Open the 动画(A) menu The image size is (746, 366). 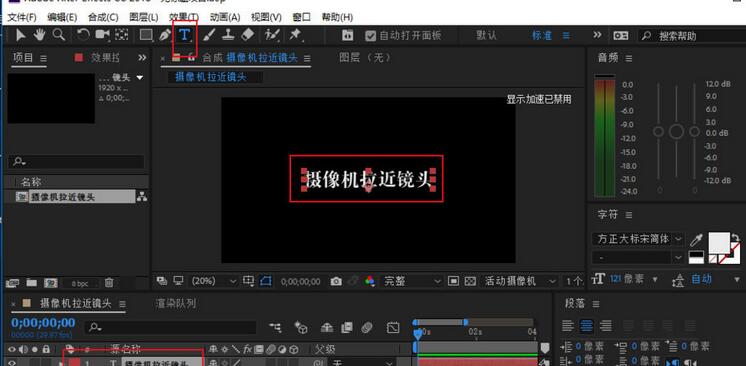click(x=225, y=17)
